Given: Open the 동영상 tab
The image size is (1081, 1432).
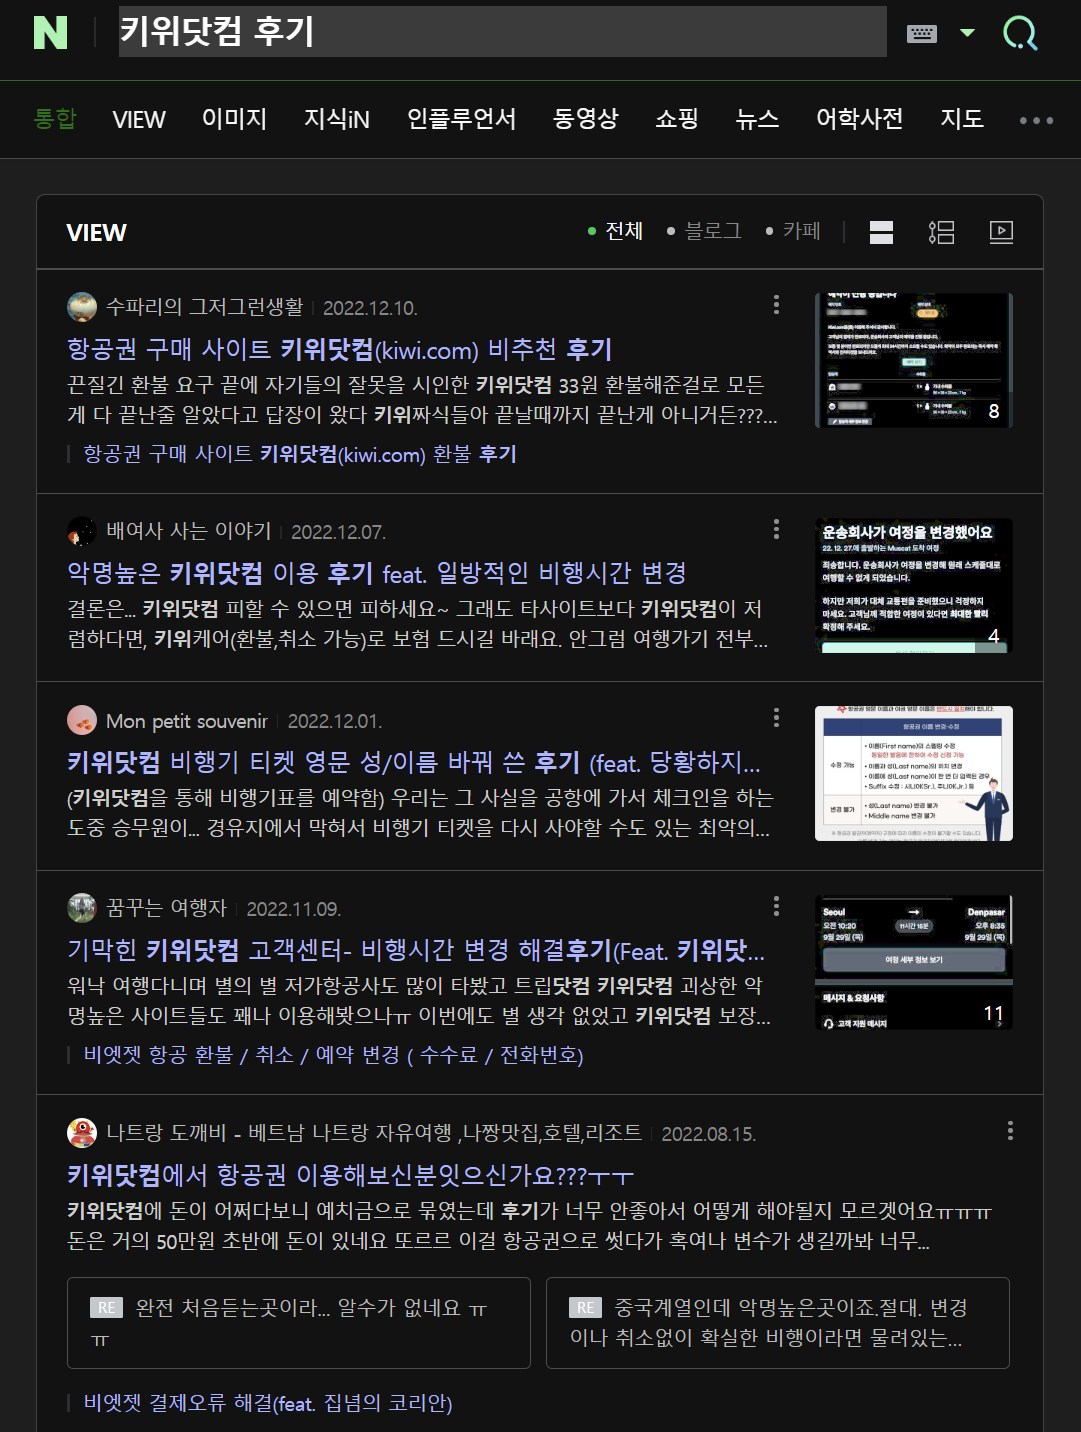Looking at the screenshot, I should click(x=586, y=119).
